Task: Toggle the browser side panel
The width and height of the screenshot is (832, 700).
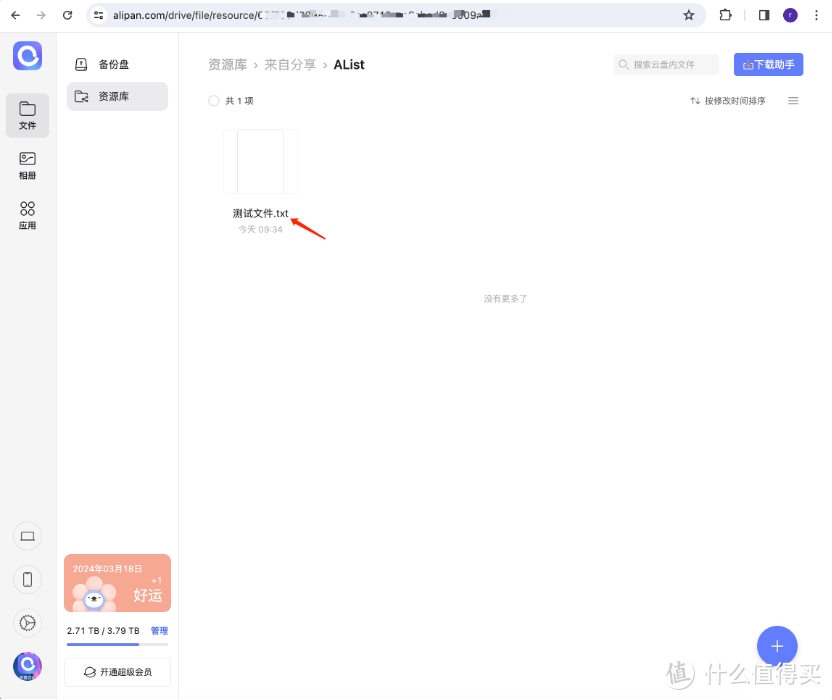Action: tap(764, 15)
